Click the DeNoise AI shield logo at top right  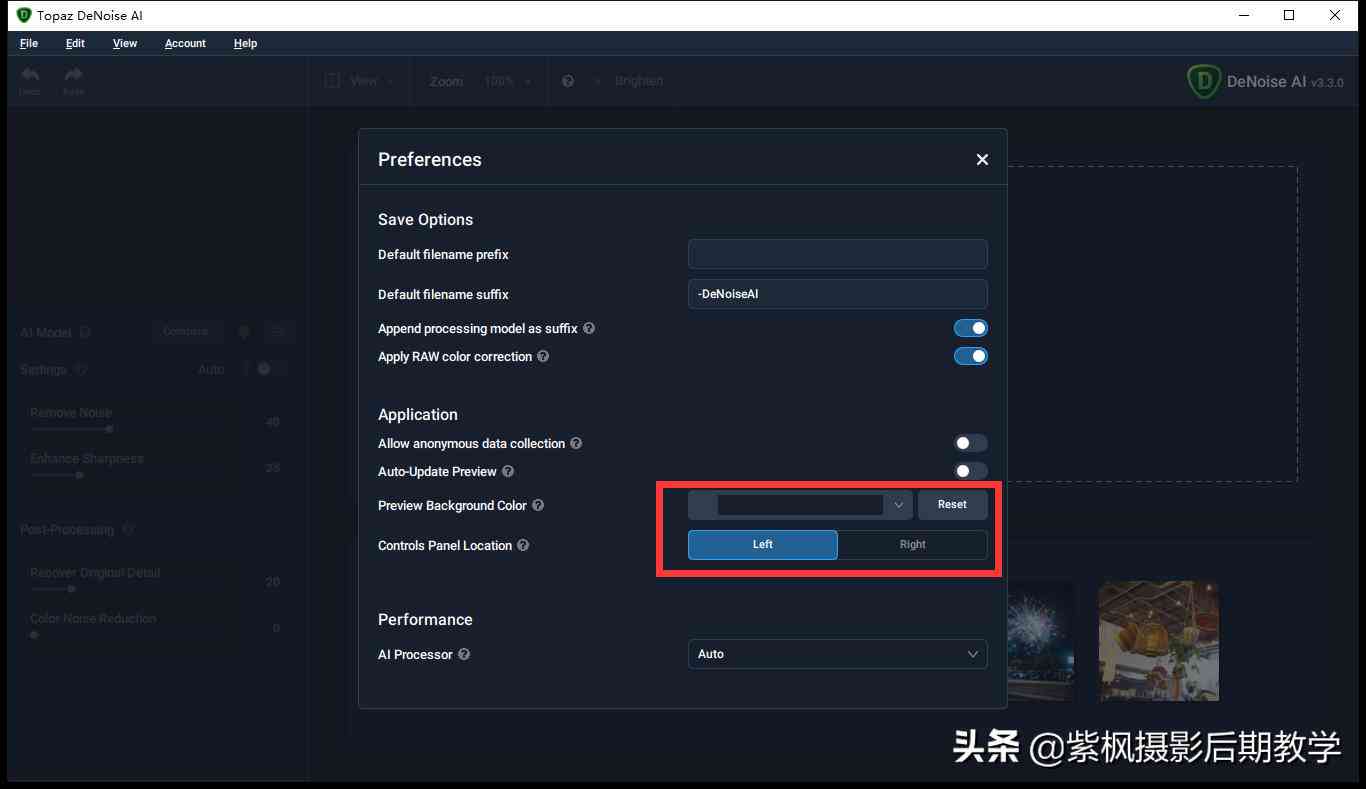(x=1203, y=81)
